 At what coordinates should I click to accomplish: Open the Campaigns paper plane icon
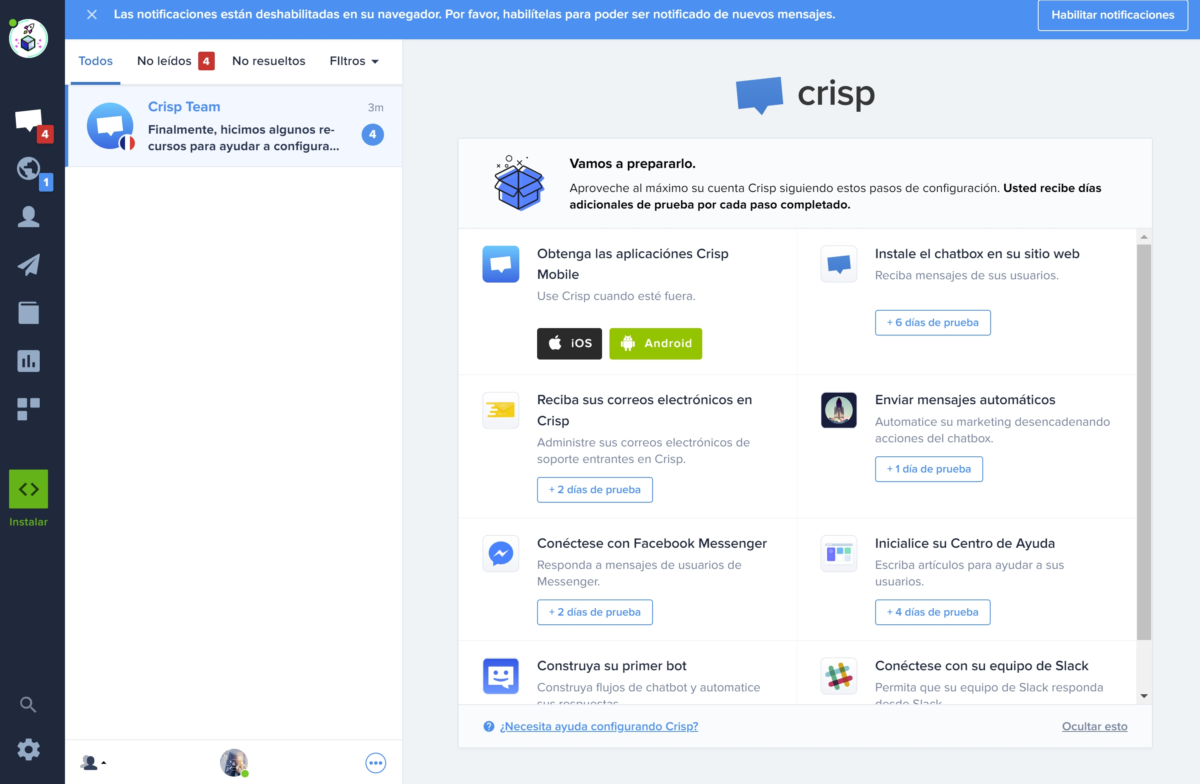click(x=29, y=265)
